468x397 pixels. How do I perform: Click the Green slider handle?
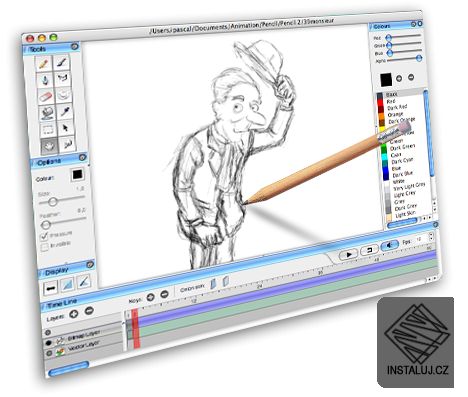[x=389, y=45]
